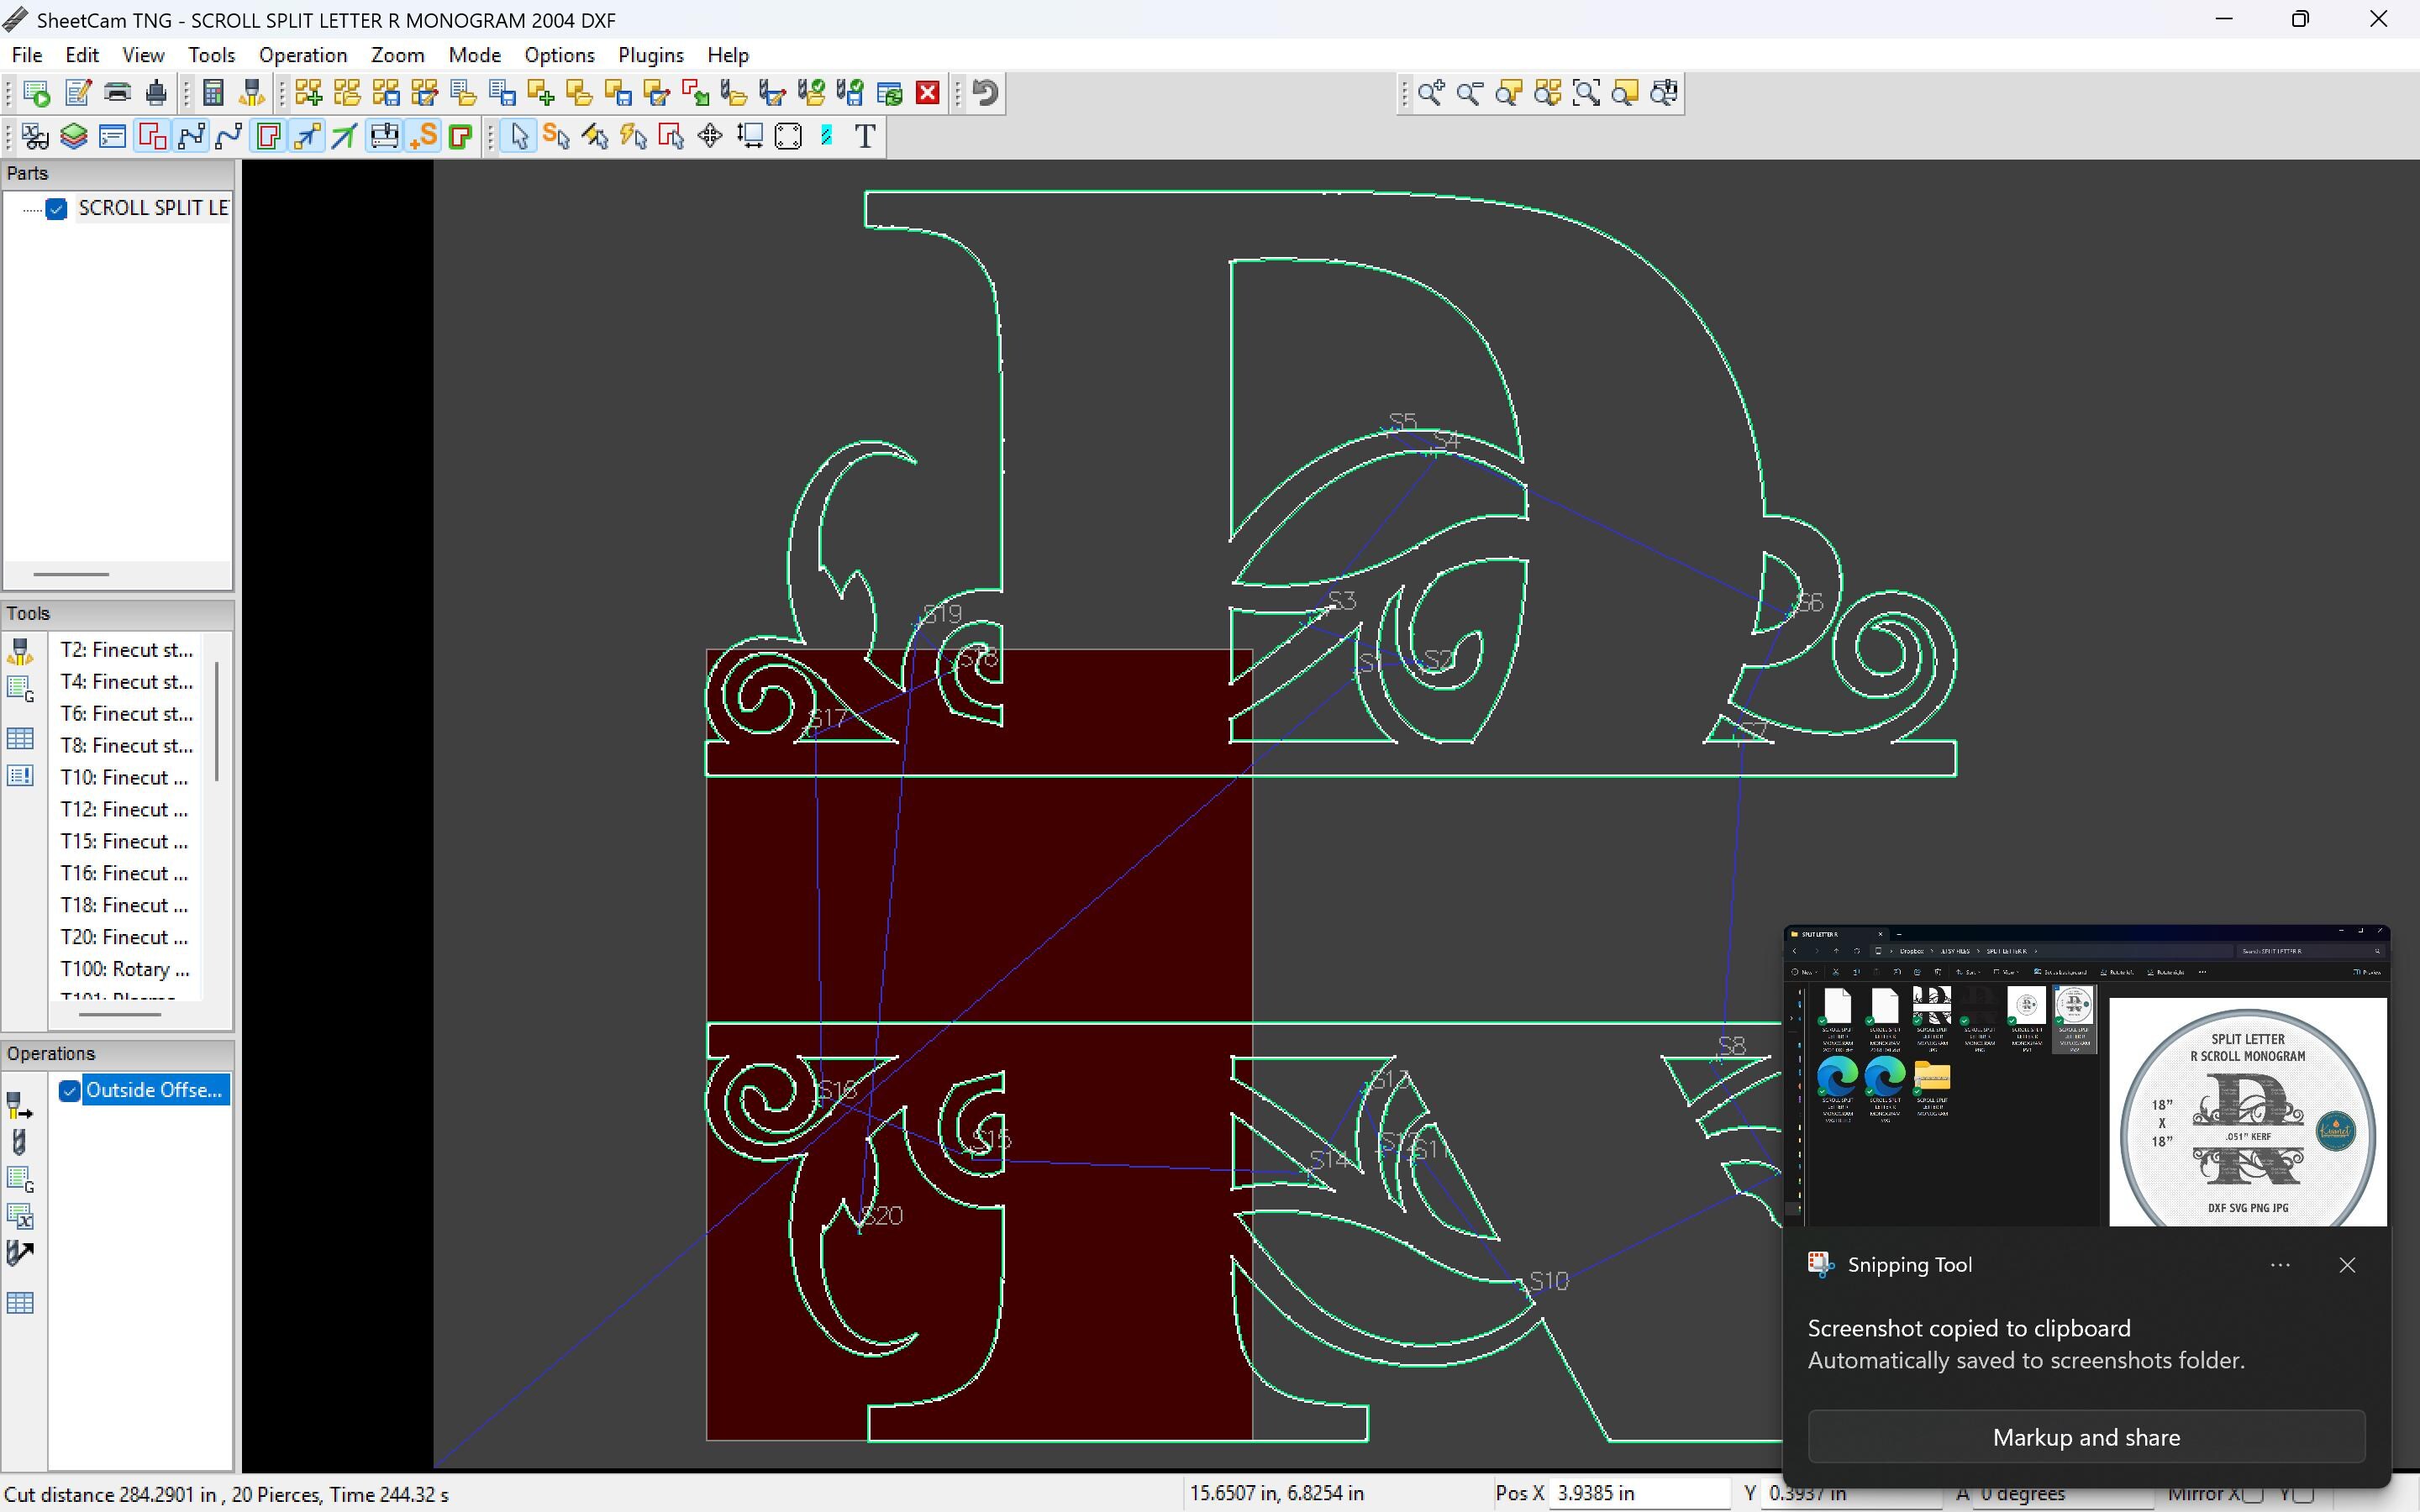Open the Operation menu
The width and height of the screenshot is (2420, 1512).
(x=303, y=55)
